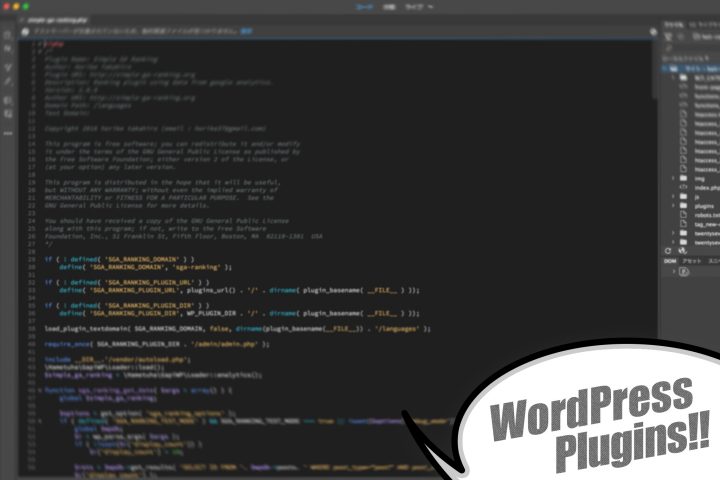Click the pencil-like icon in the left toolbar
This screenshot has height=480, width=720.
point(8,82)
